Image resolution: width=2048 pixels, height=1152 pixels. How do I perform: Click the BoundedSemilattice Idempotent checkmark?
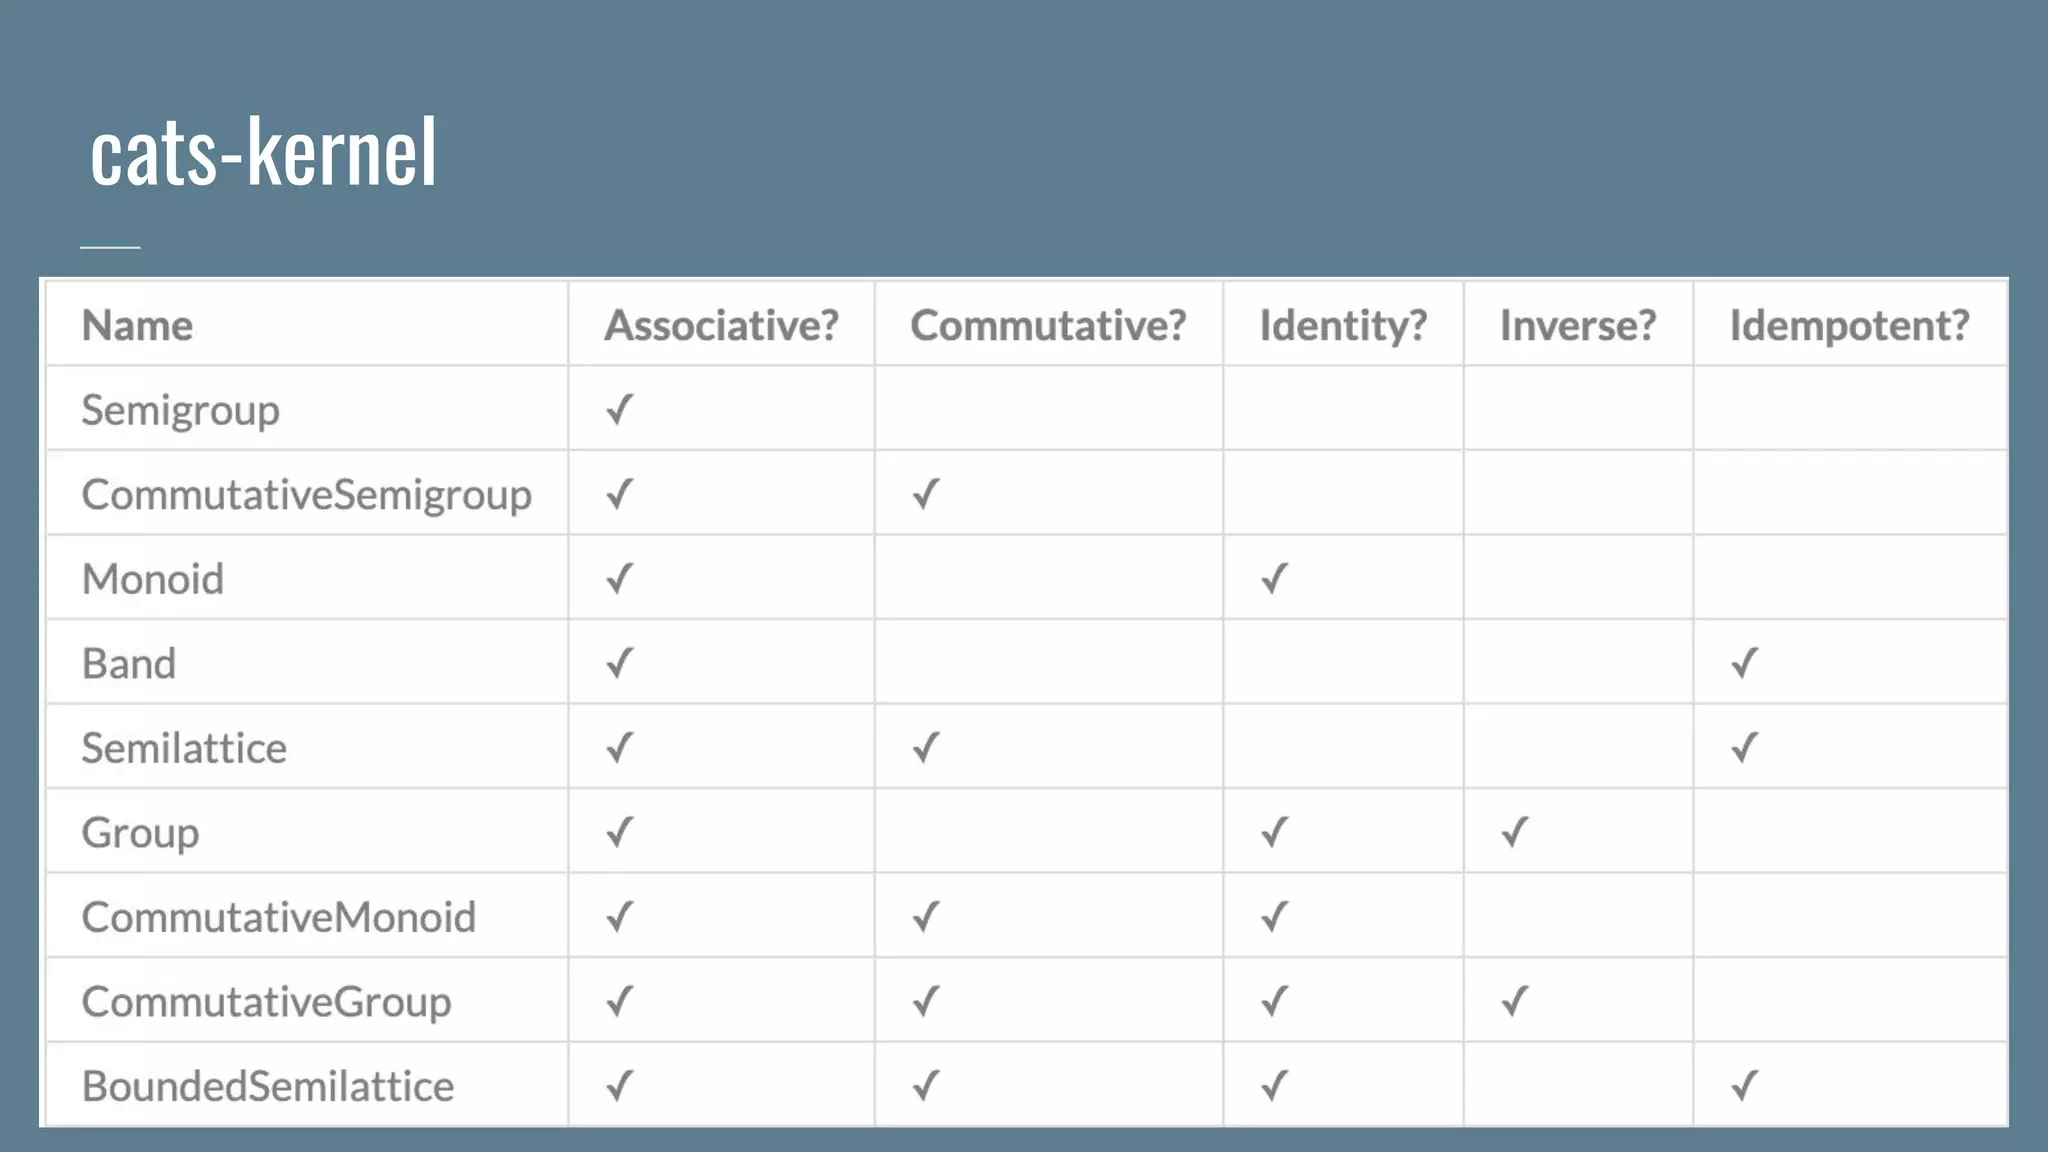pos(1745,1085)
